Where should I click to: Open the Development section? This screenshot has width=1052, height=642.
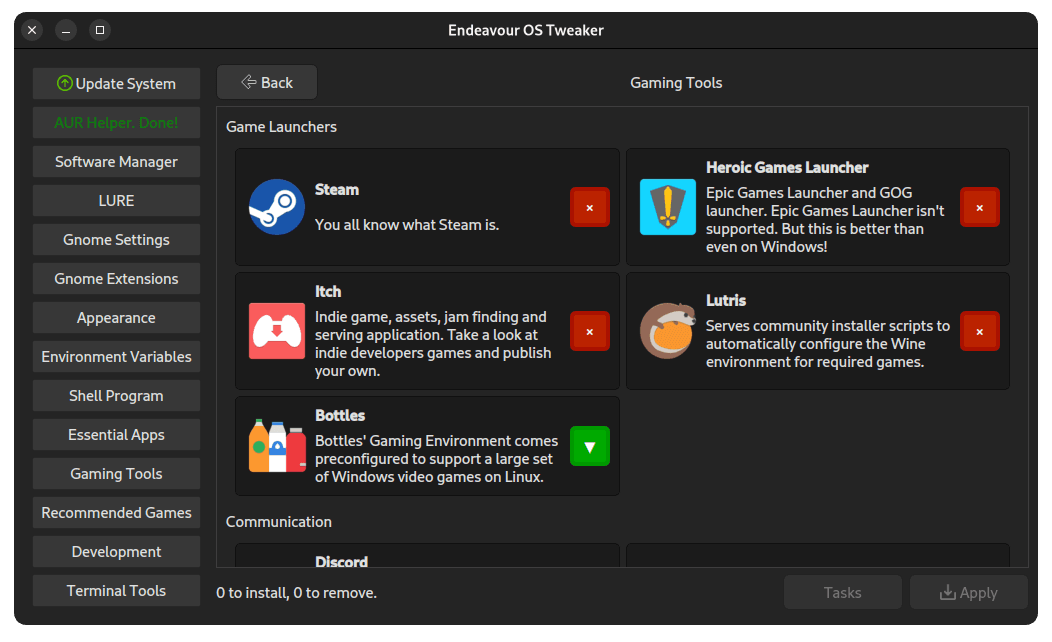point(116,551)
